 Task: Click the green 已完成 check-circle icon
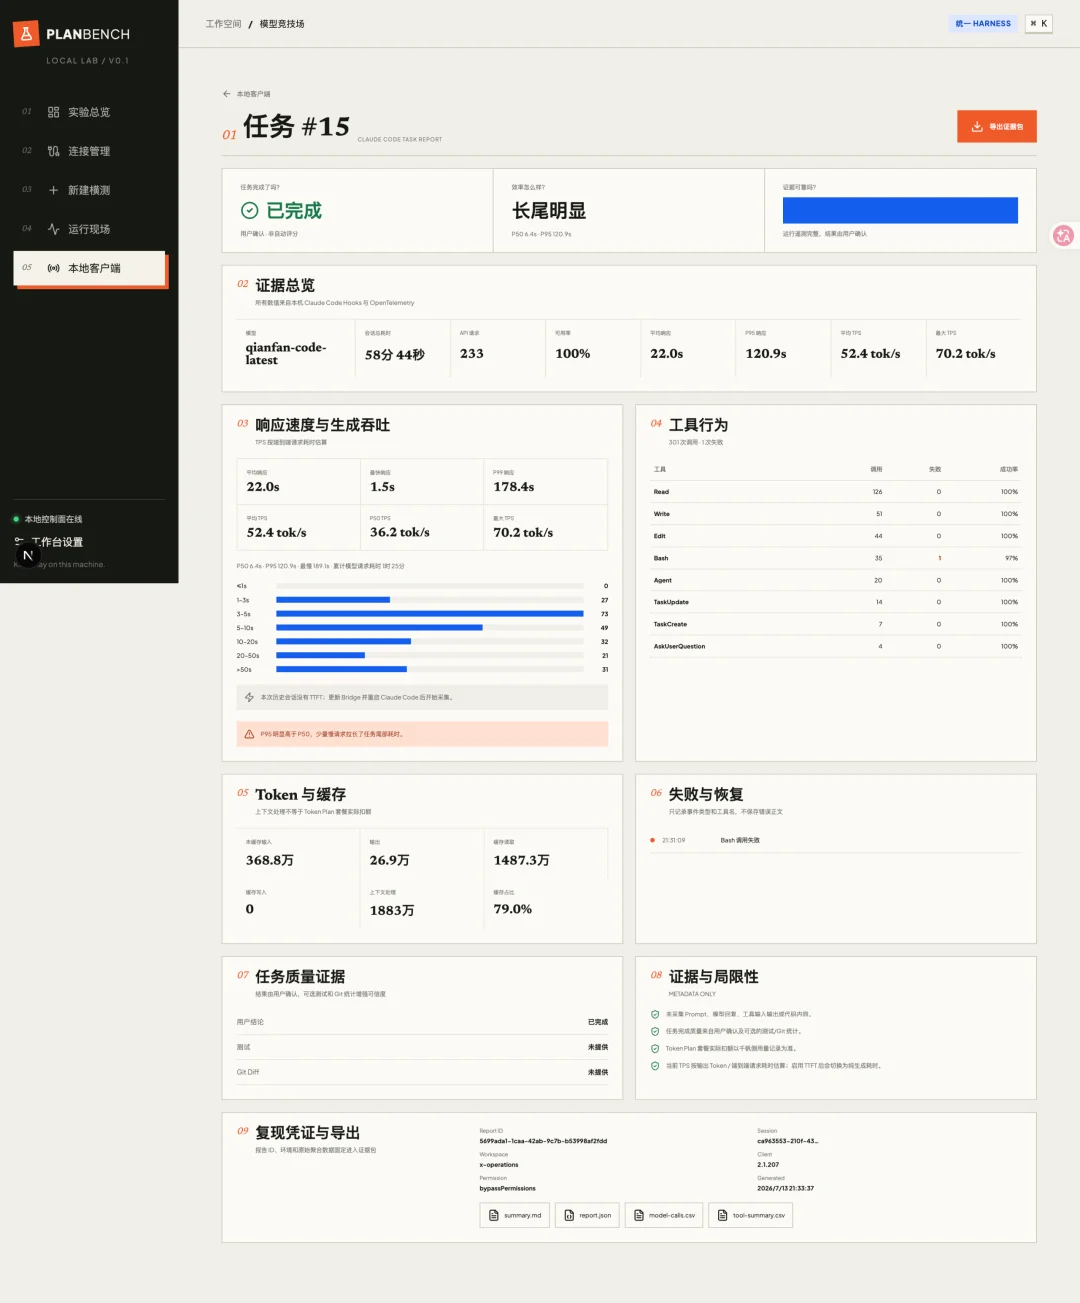[249, 210]
